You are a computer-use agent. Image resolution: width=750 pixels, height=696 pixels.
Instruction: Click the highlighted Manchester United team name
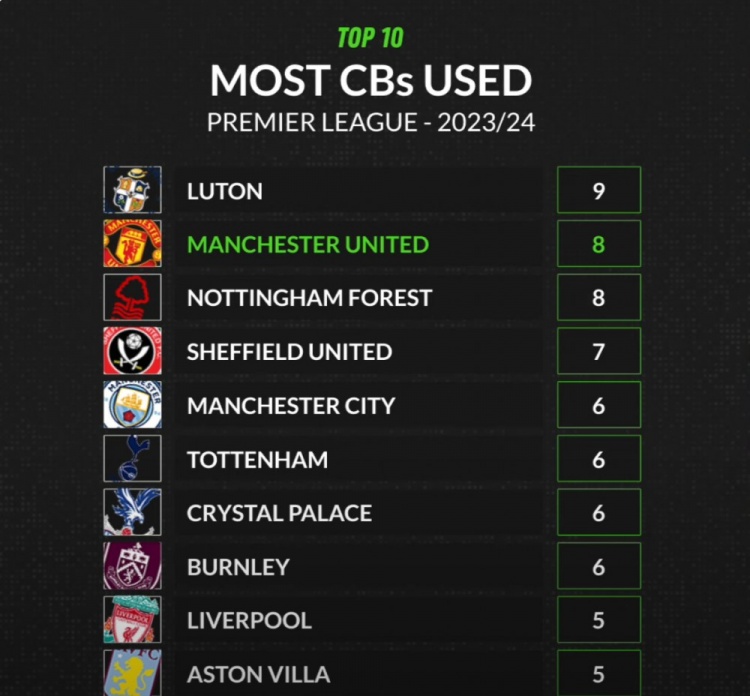coord(308,245)
